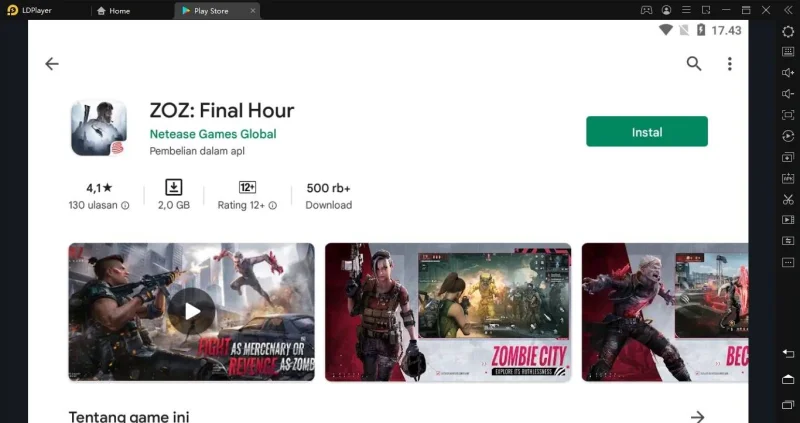Open the third screenshot thumbnail
The image size is (800, 423).
click(665, 311)
